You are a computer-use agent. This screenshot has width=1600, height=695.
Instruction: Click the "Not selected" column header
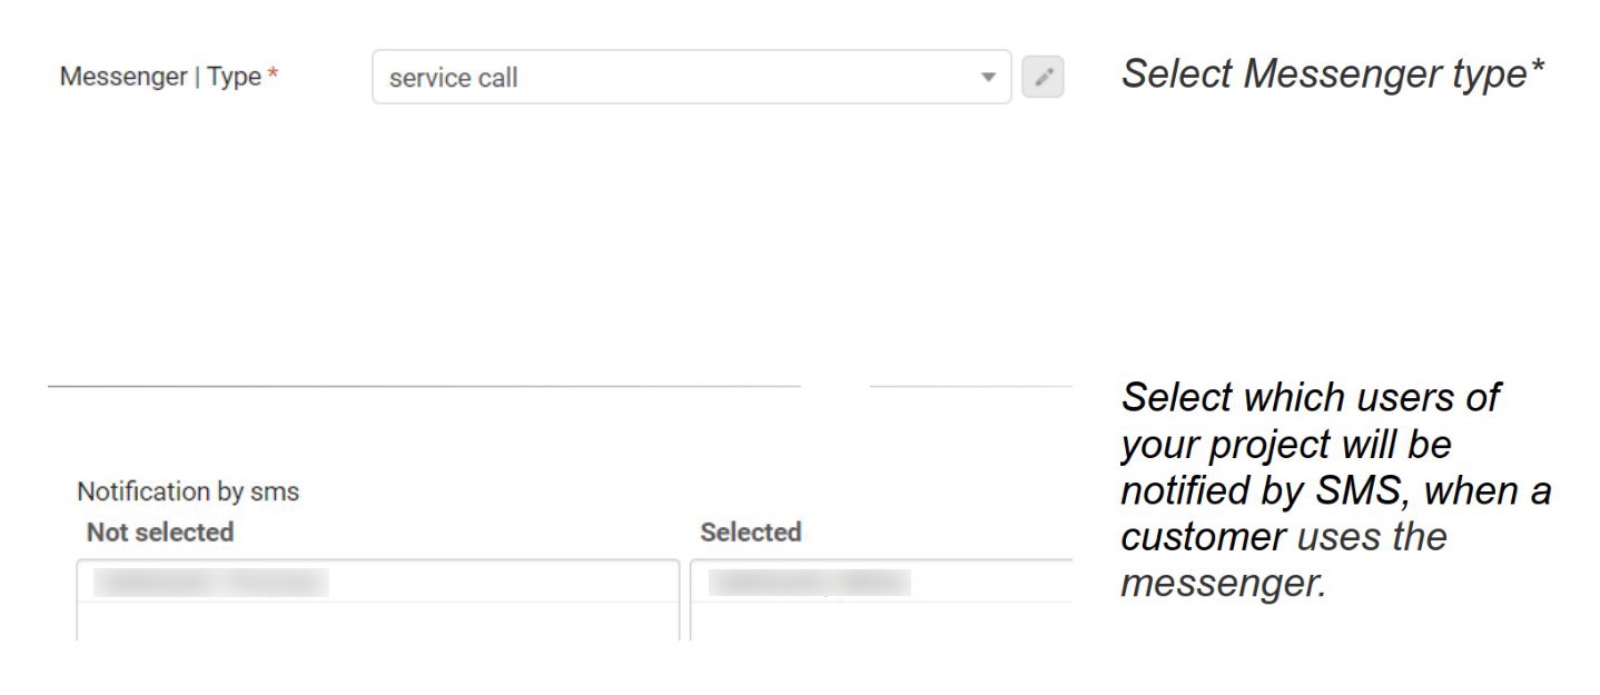point(160,532)
